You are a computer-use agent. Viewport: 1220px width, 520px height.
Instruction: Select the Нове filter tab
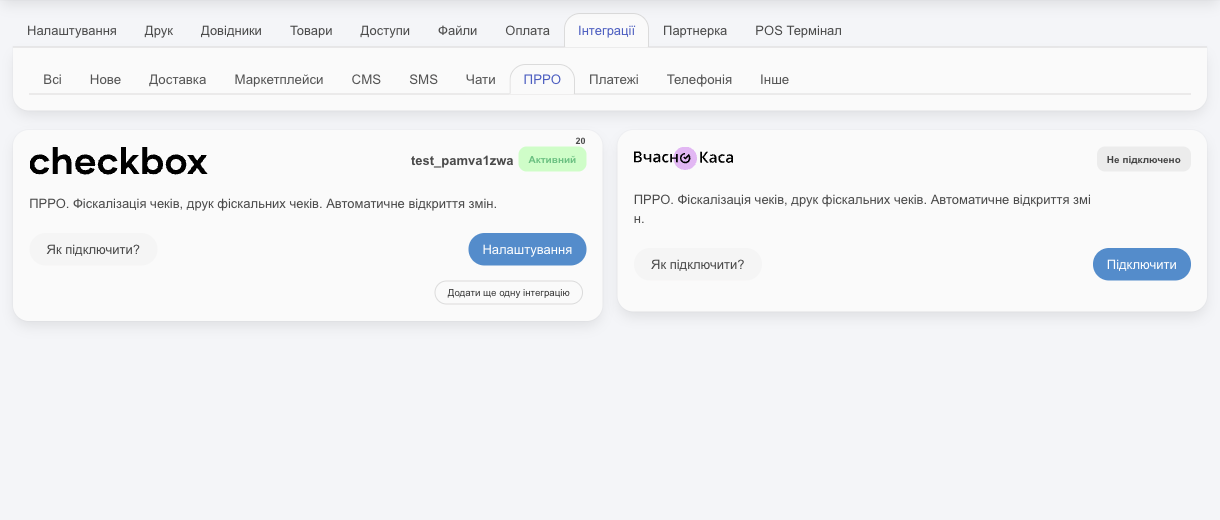pos(105,80)
